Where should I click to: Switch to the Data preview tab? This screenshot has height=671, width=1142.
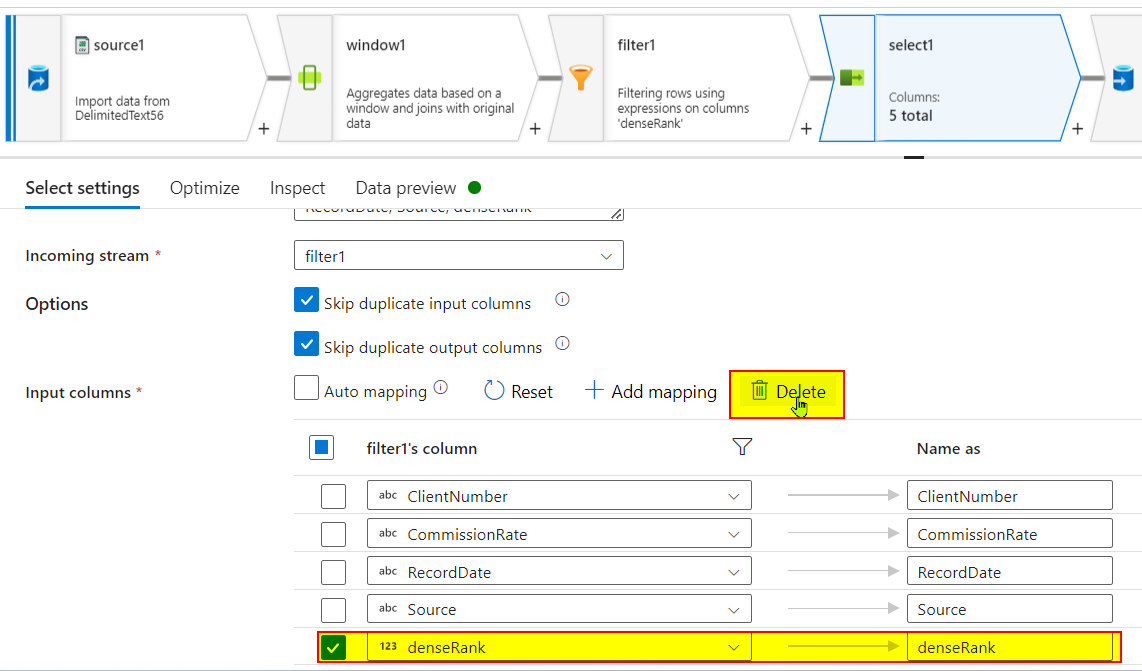click(x=405, y=188)
